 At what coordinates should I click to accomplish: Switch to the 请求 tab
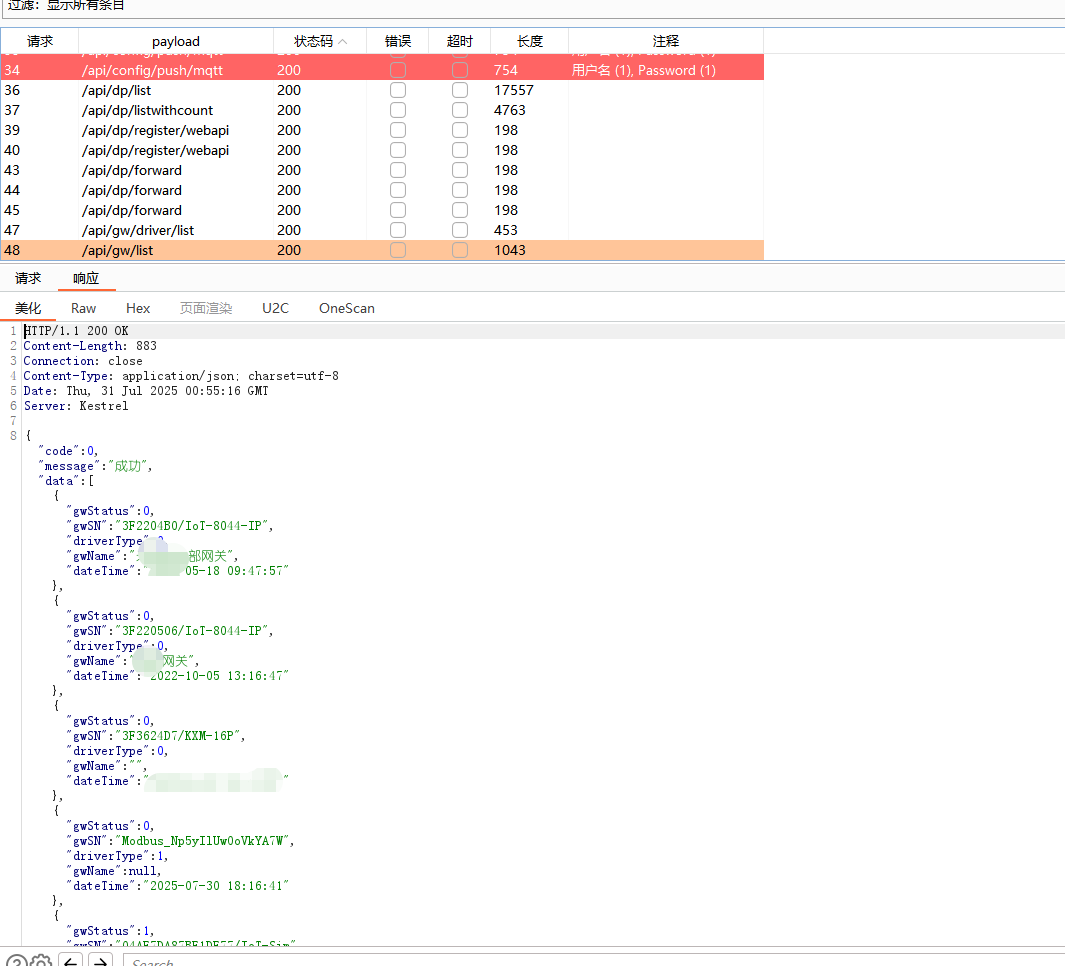[x=28, y=278]
